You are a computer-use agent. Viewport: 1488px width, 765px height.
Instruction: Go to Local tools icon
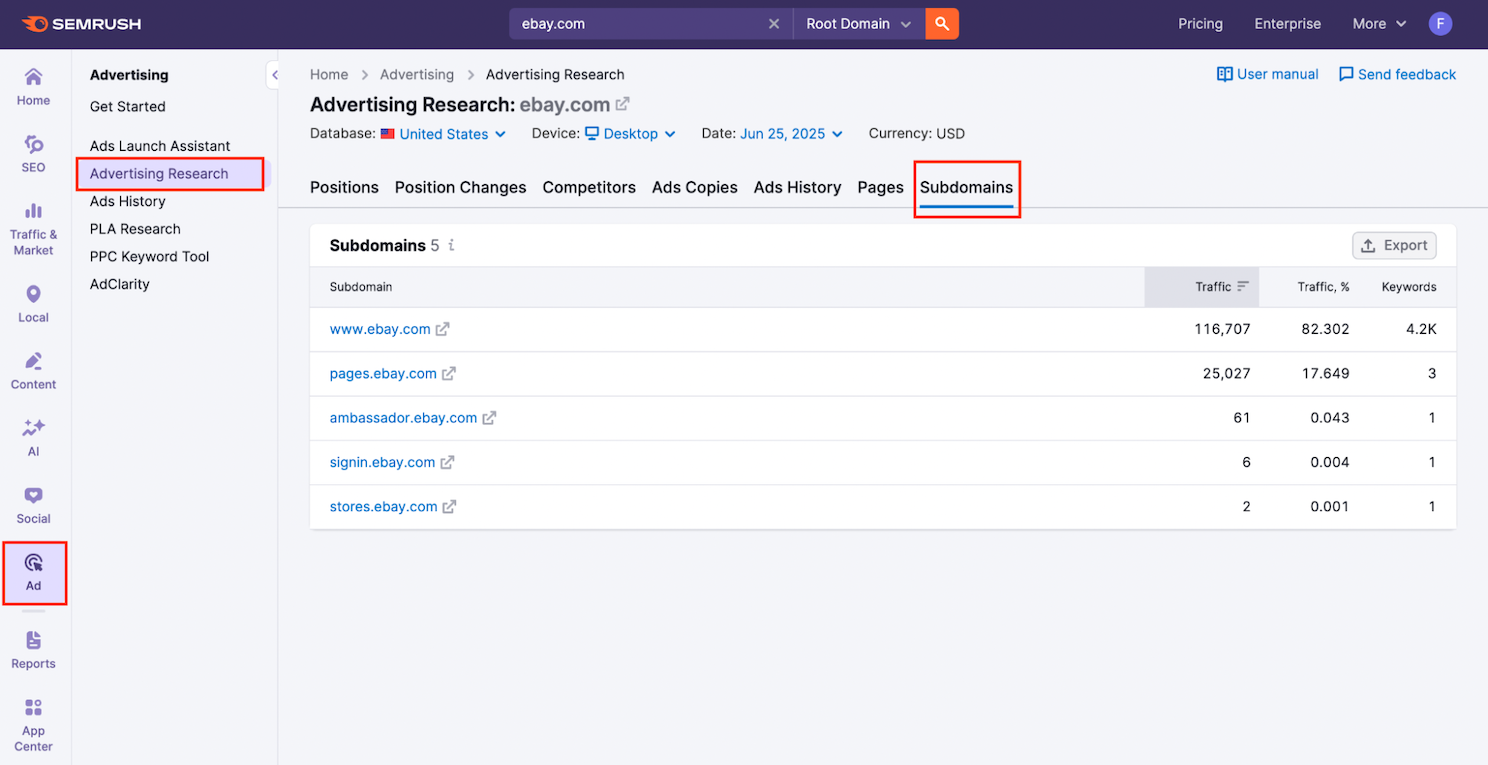(33, 304)
